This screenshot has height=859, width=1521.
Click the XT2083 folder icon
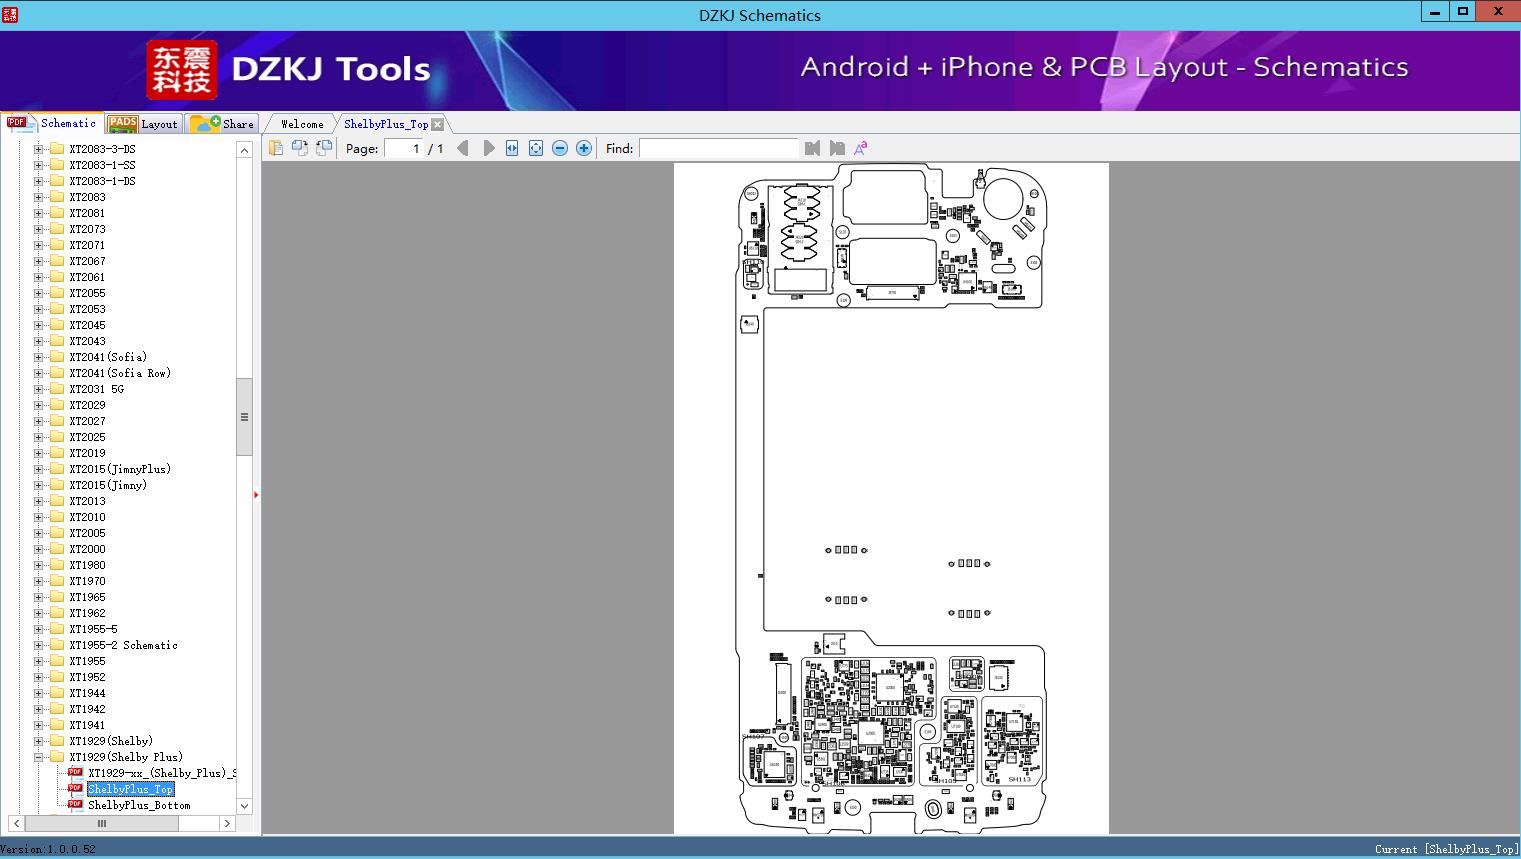[57, 197]
